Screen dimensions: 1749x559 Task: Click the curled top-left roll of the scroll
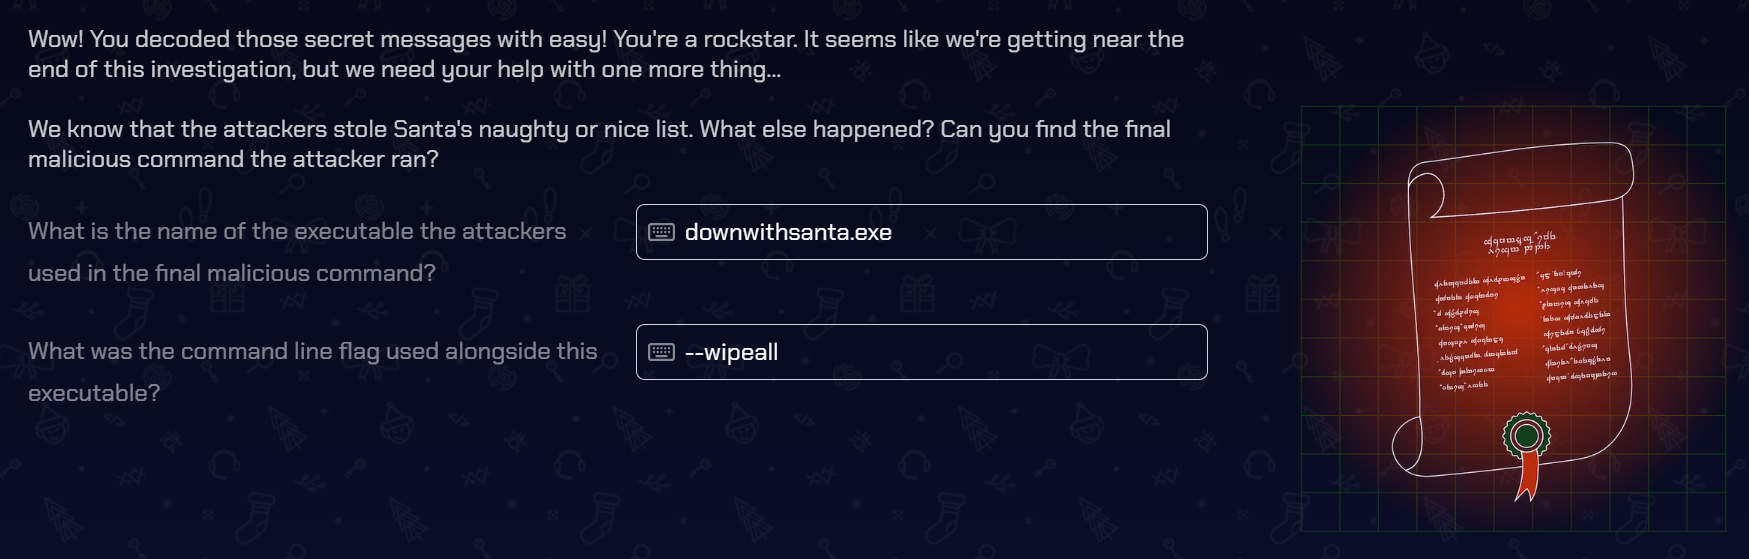tap(1427, 194)
